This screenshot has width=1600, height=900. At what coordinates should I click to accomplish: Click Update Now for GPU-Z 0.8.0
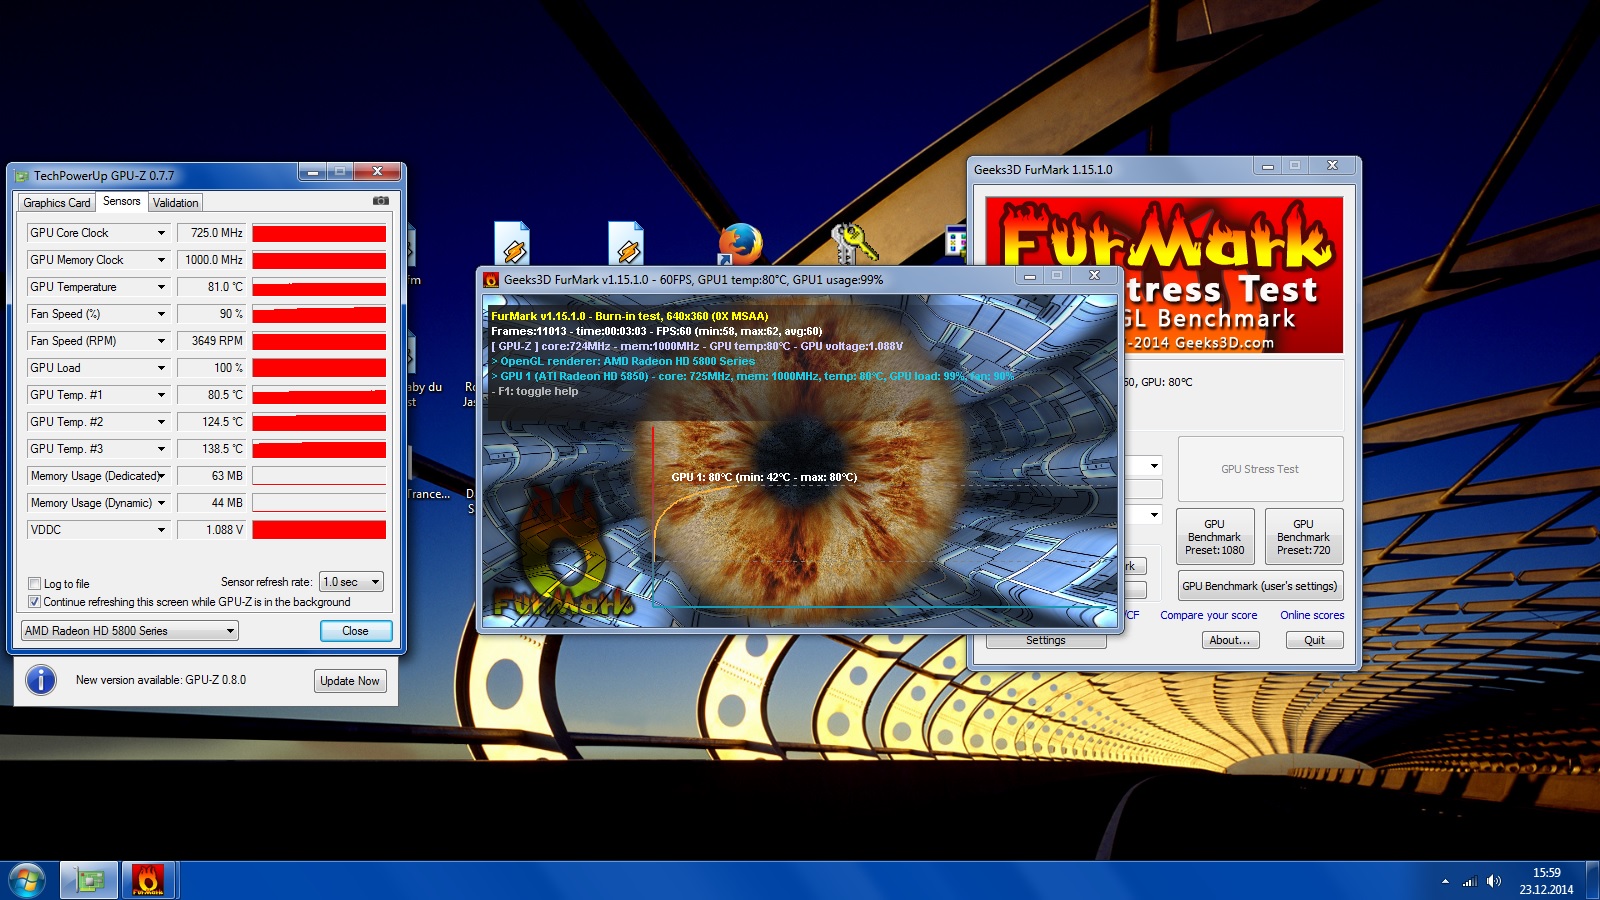click(x=350, y=681)
